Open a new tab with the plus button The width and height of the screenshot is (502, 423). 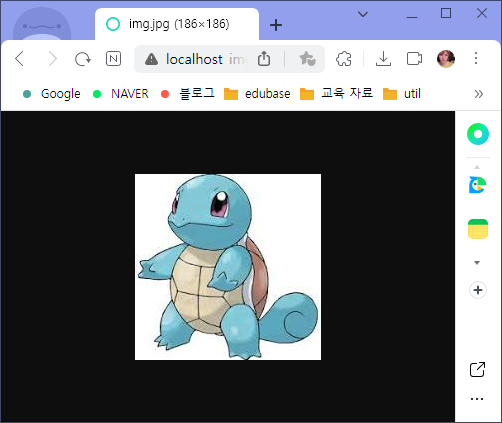click(276, 25)
